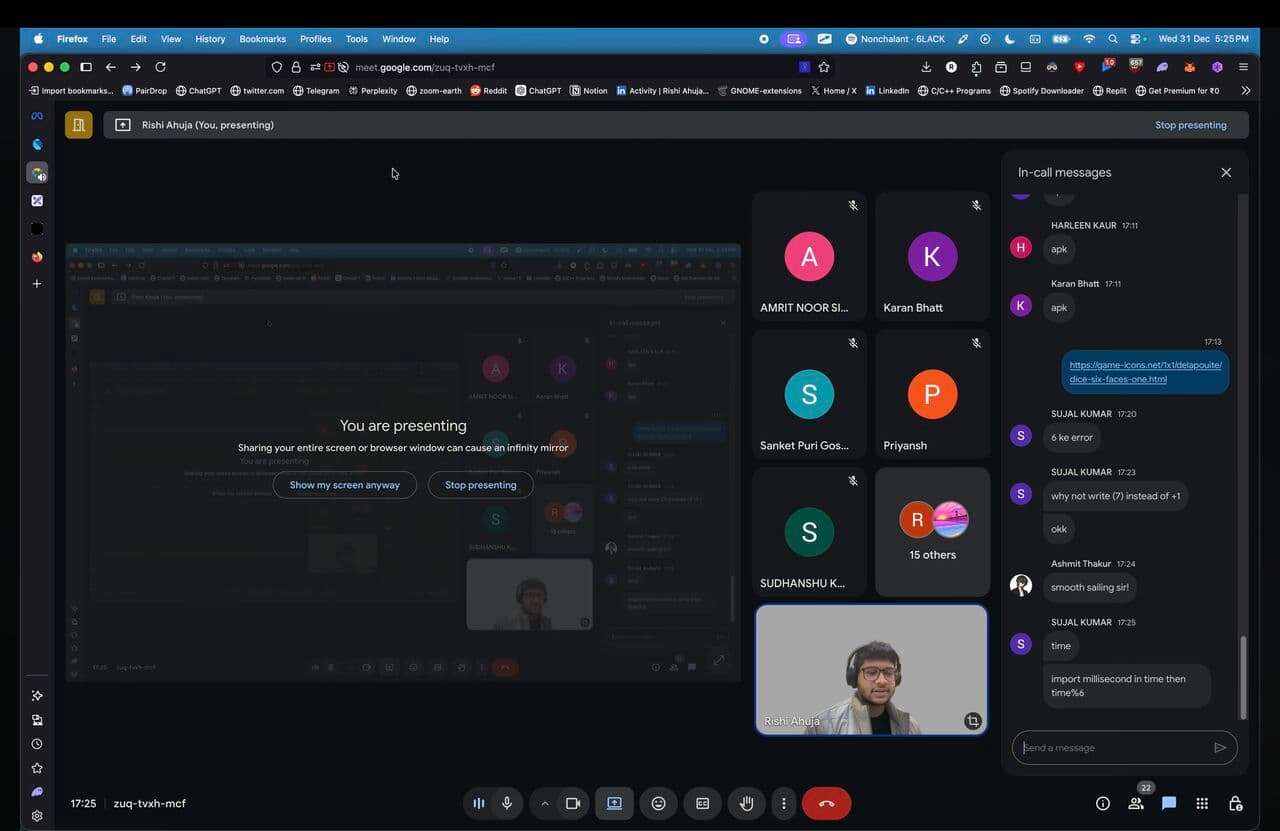Open host controls lock icon

[x=1235, y=803]
